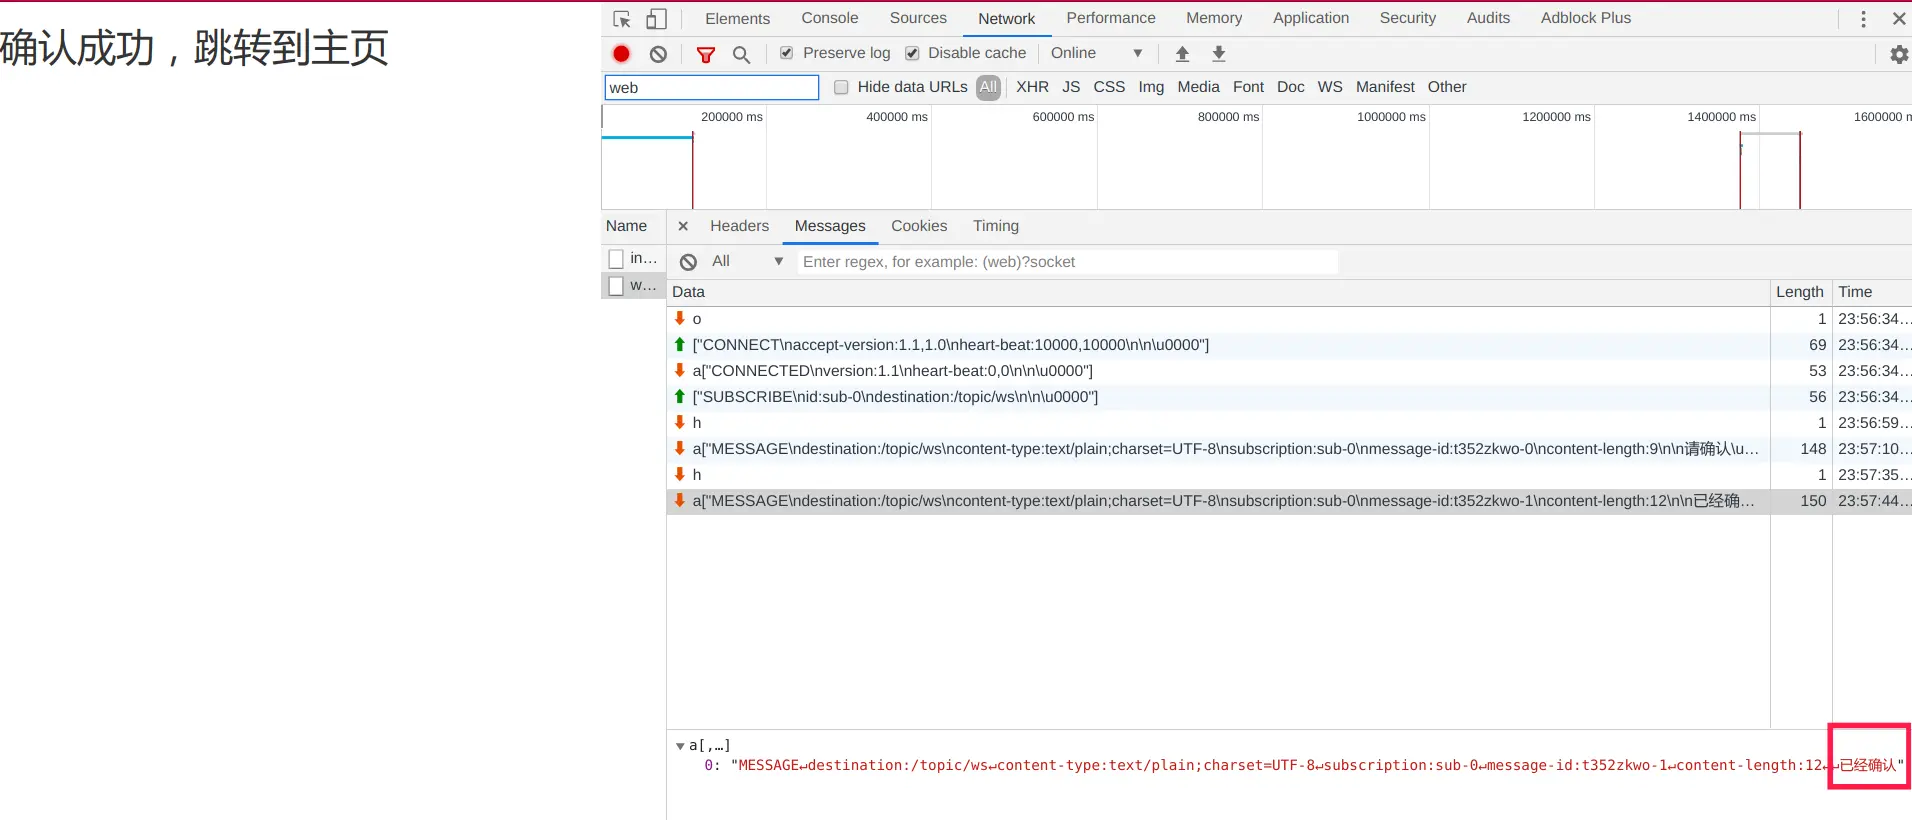
Task: Focus the network filter field containing 'web'
Action: pos(712,88)
